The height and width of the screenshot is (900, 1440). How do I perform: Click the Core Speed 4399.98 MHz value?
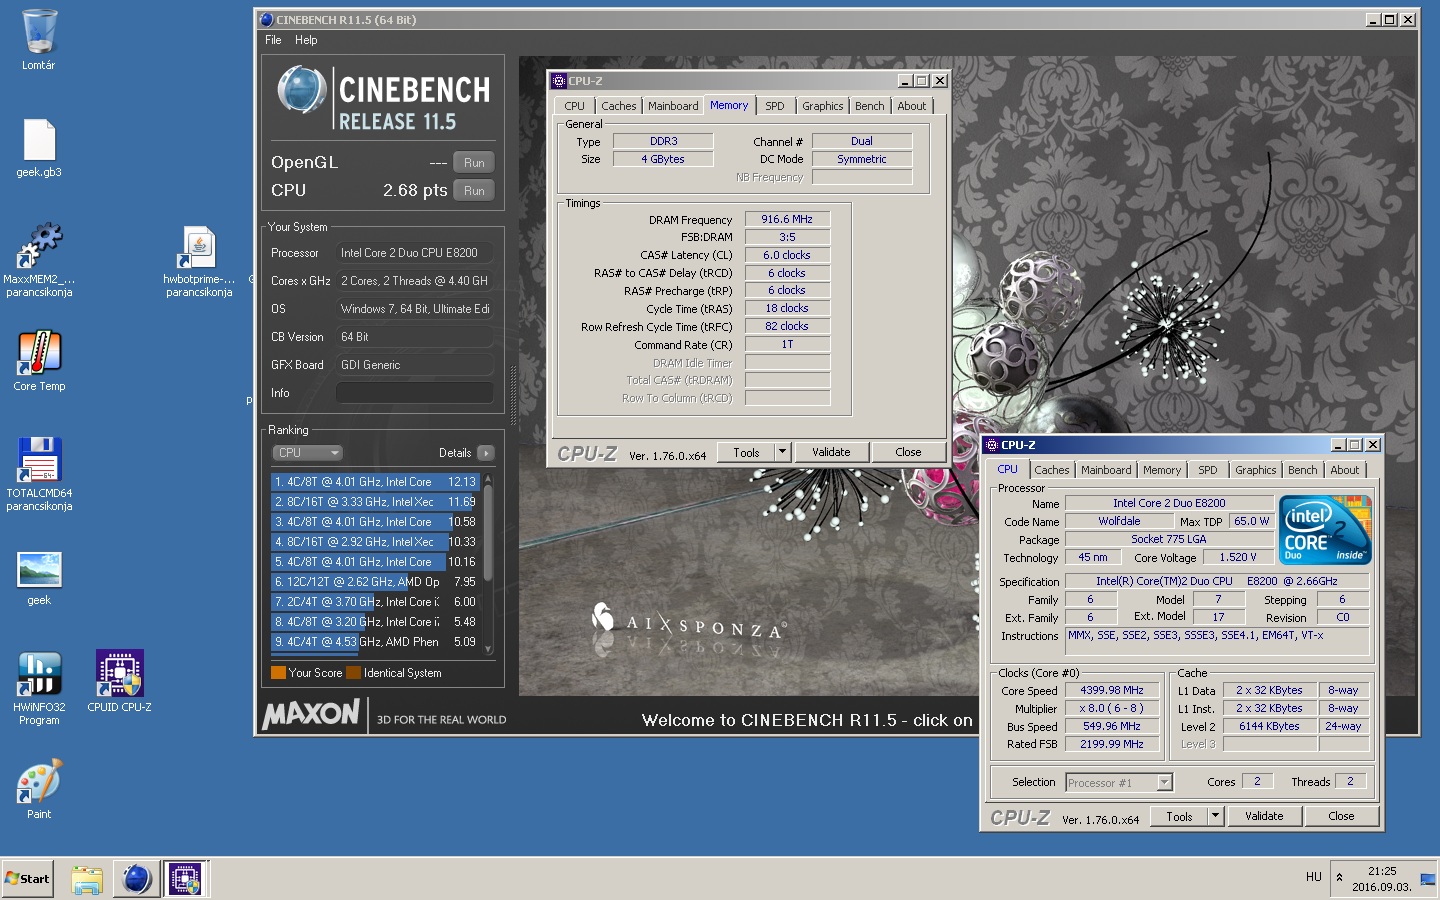coord(1112,690)
